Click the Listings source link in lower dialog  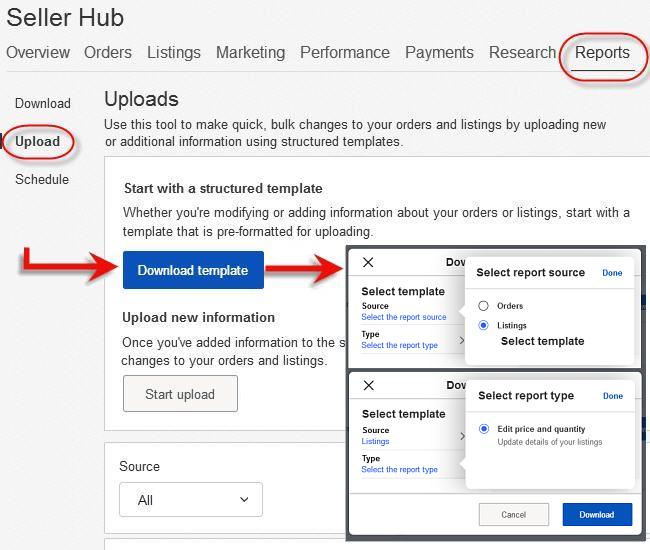coord(375,441)
